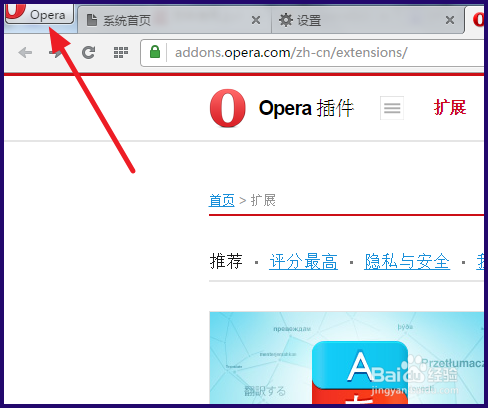The image size is (488, 408).
Task: Close the 设置 tab
Action: [450, 20]
